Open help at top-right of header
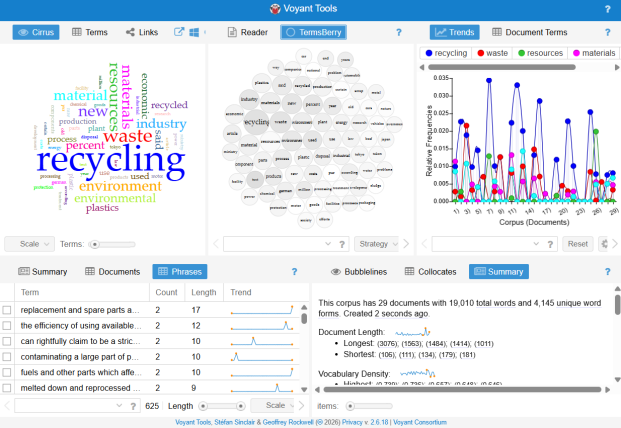621x428 pixels. (607, 9)
